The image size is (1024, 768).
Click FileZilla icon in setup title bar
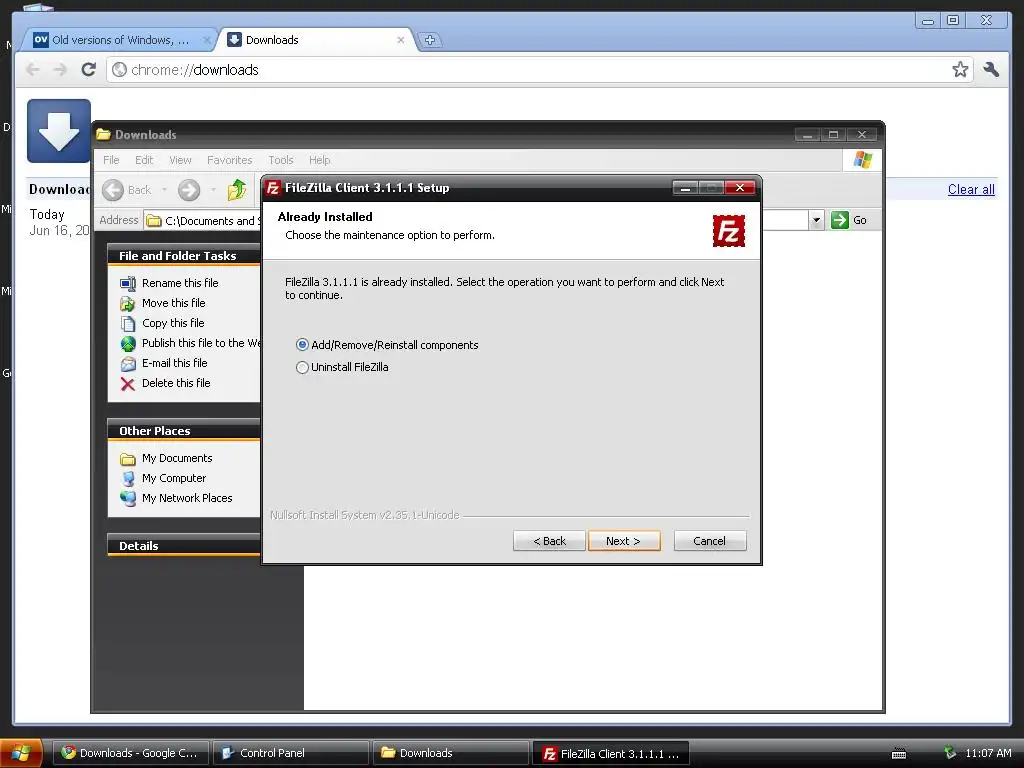273,188
